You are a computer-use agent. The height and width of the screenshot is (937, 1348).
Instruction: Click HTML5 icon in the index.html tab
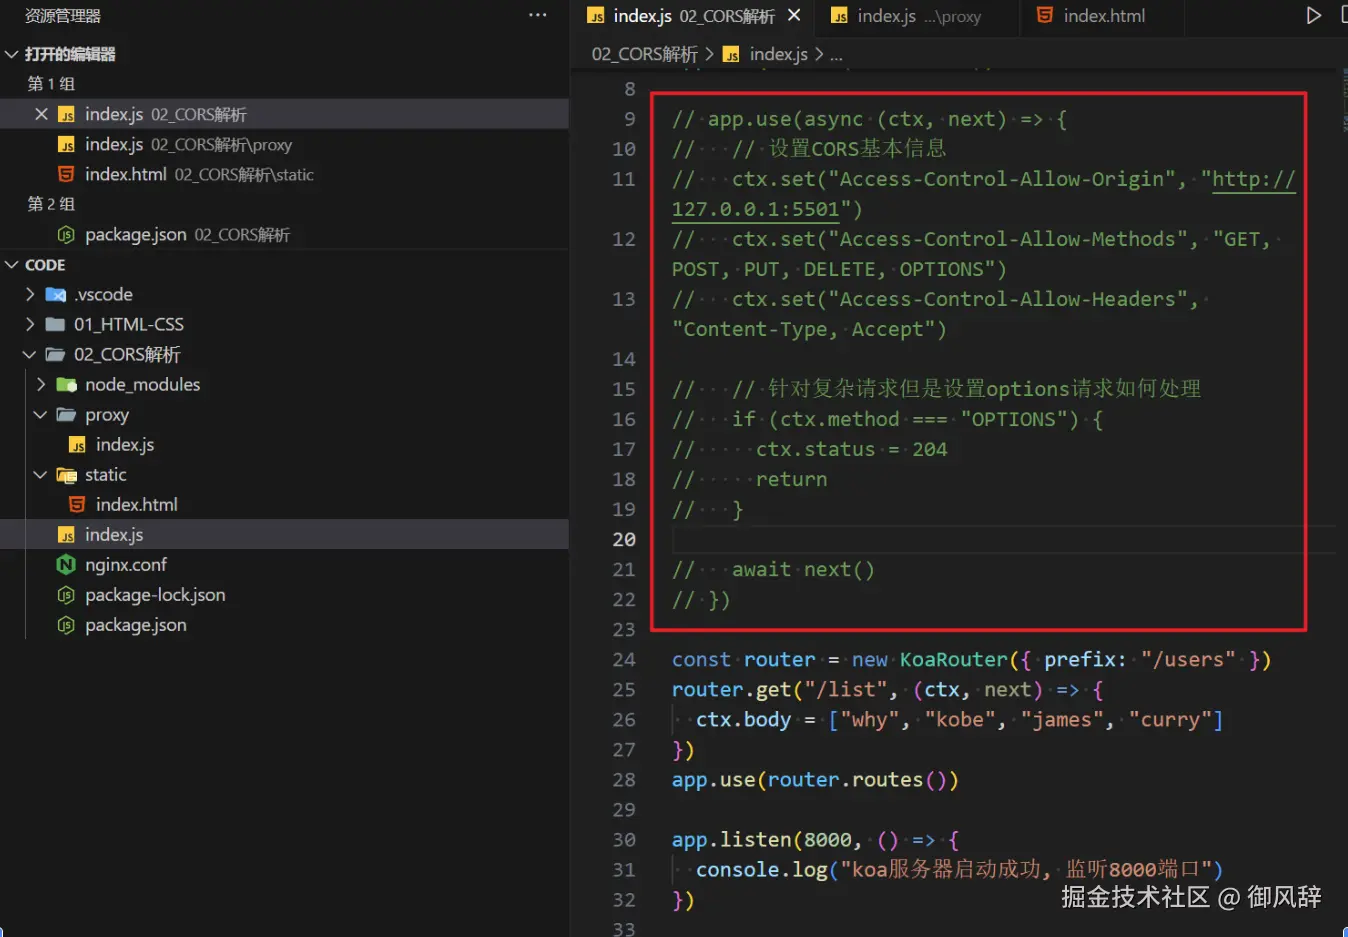click(1045, 15)
